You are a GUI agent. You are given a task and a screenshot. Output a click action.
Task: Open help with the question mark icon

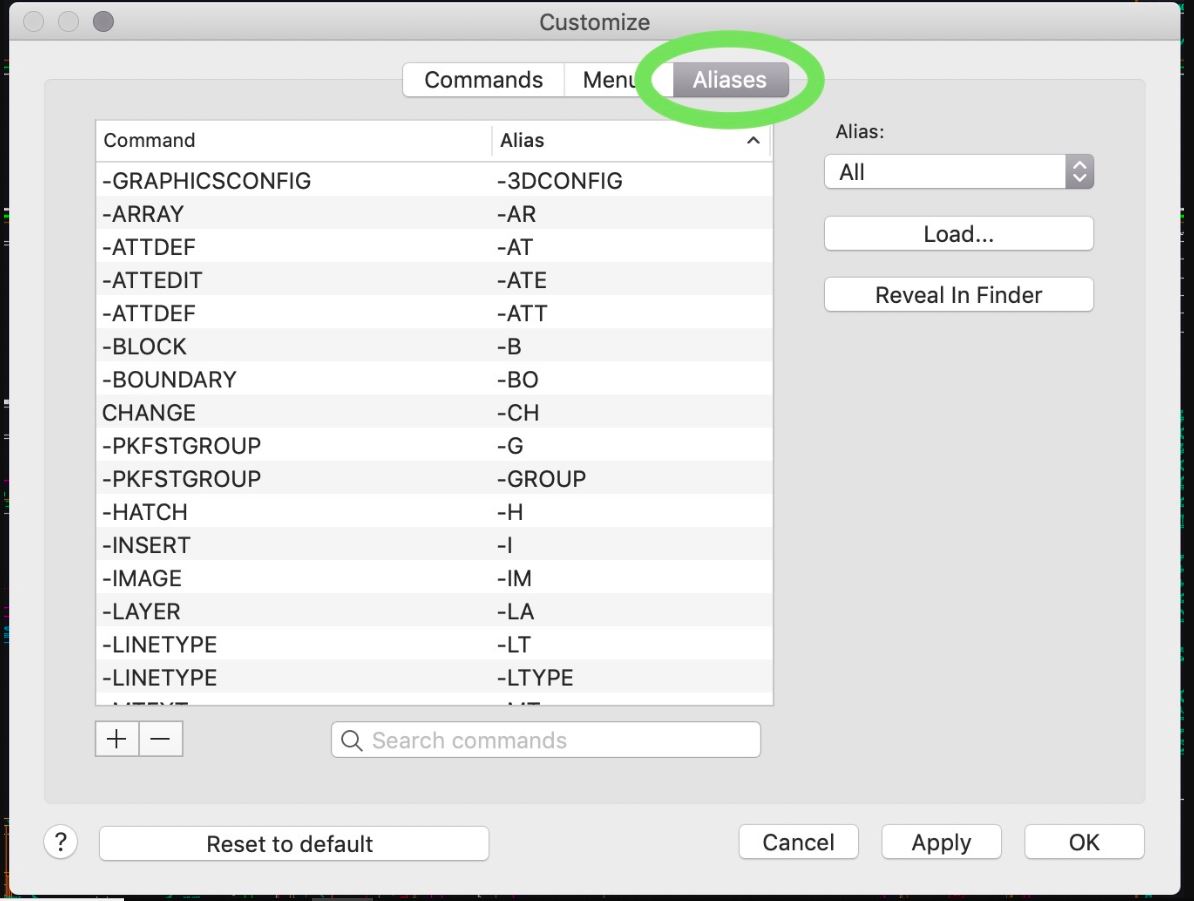tap(61, 842)
